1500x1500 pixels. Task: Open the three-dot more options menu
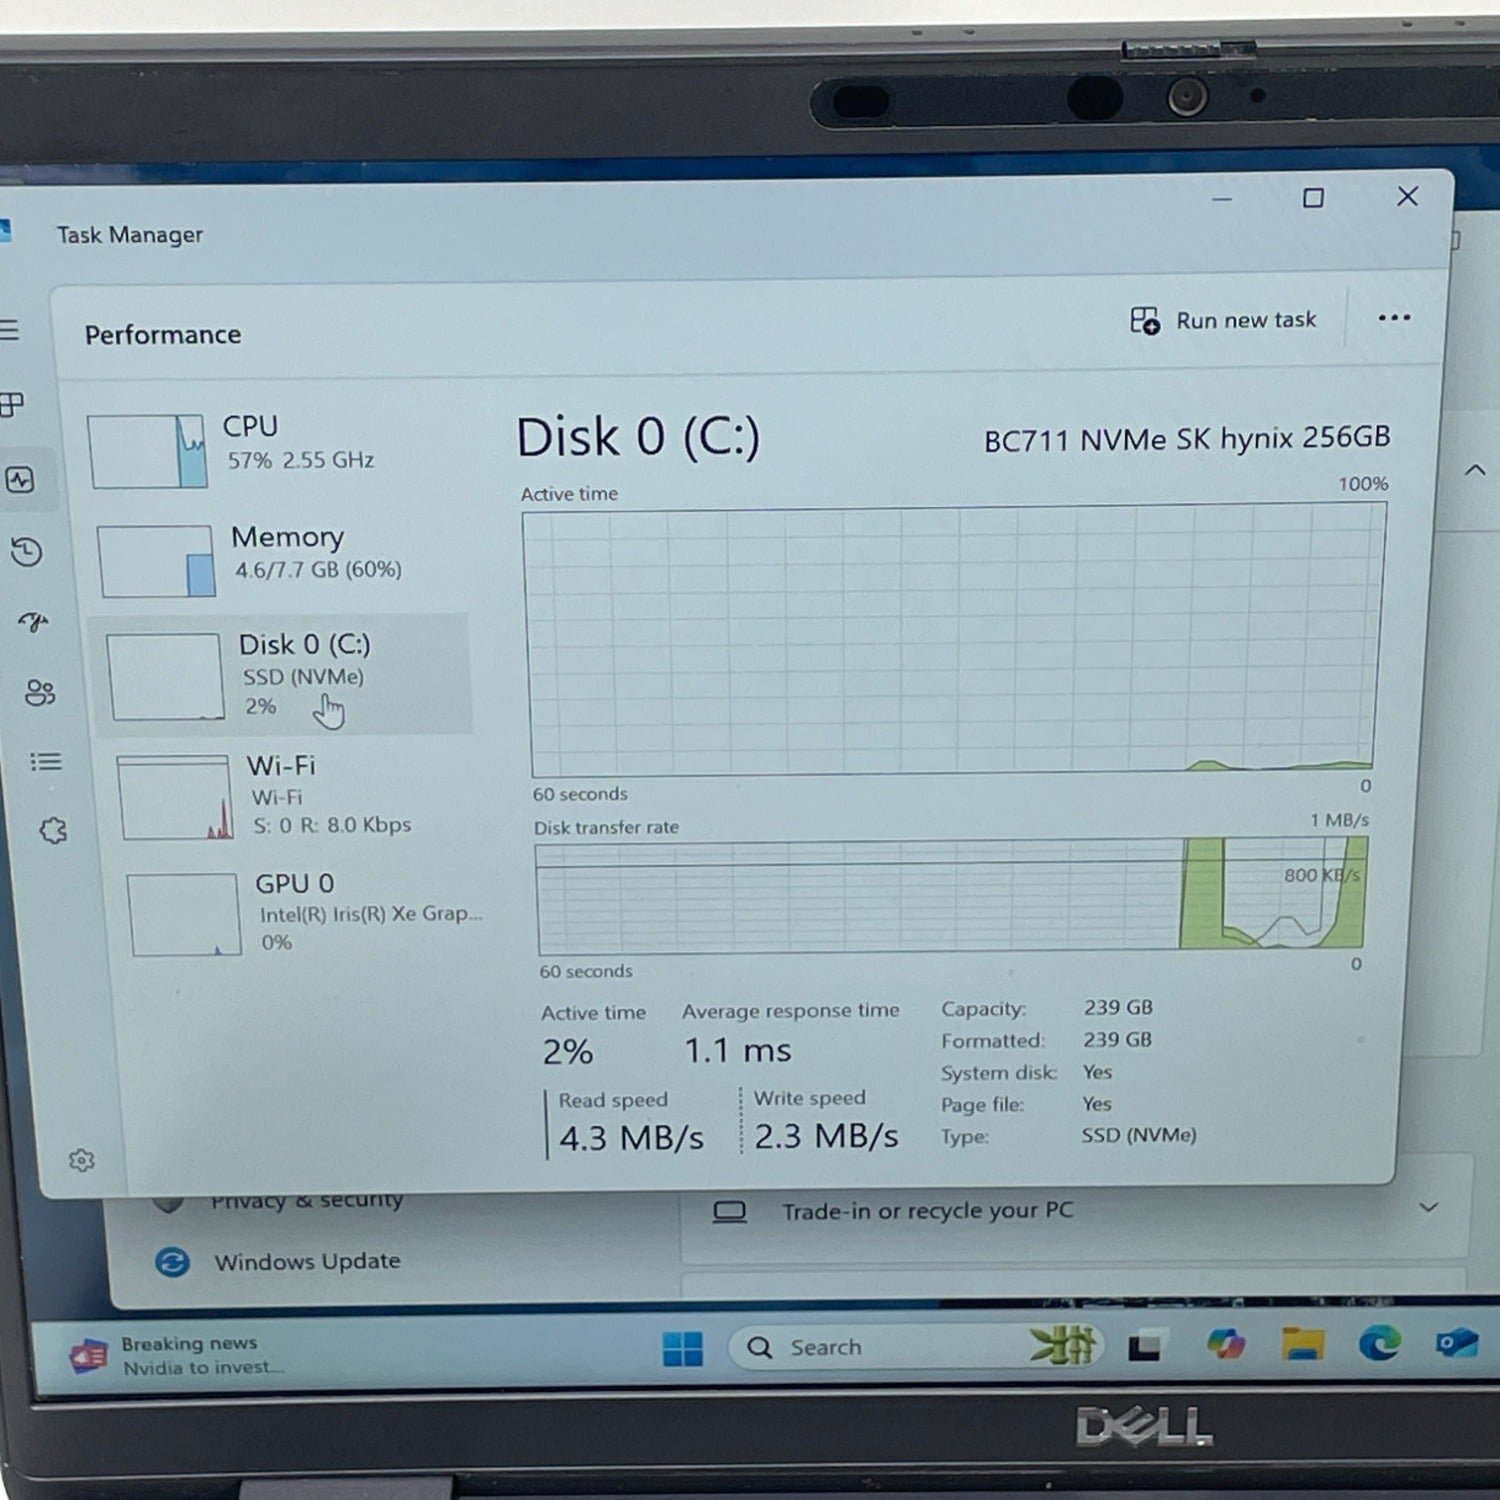(x=1393, y=318)
